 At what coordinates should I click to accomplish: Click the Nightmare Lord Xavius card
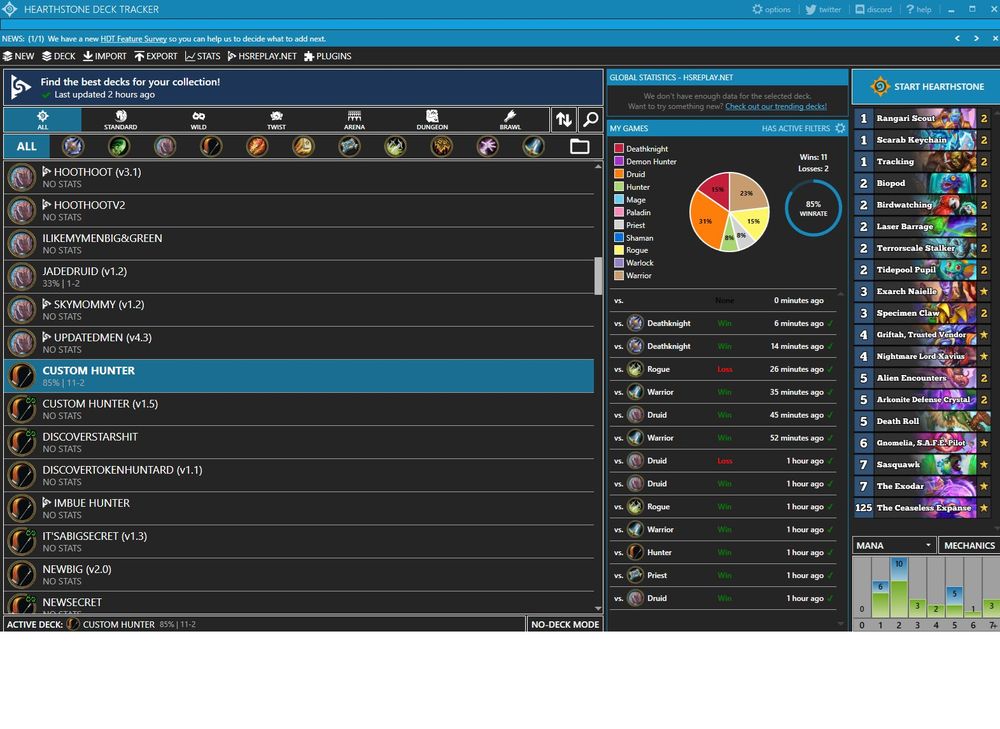[922, 357]
